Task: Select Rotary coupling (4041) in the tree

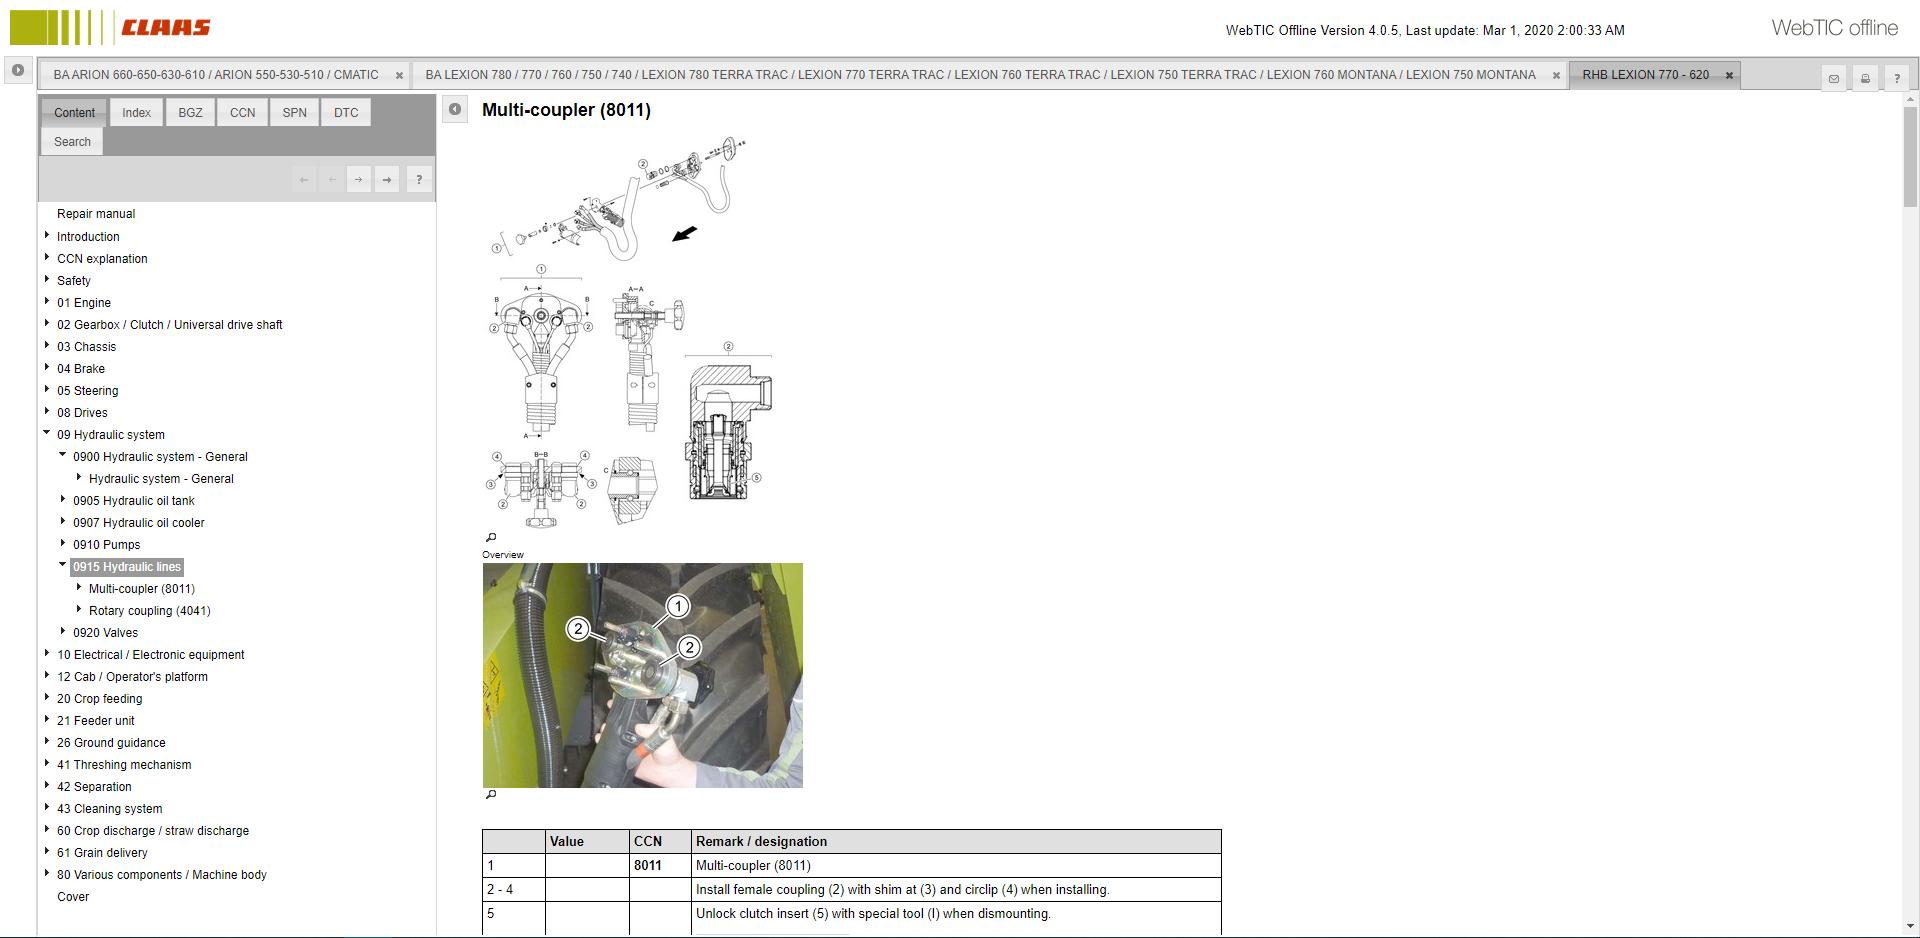Action: point(149,610)
